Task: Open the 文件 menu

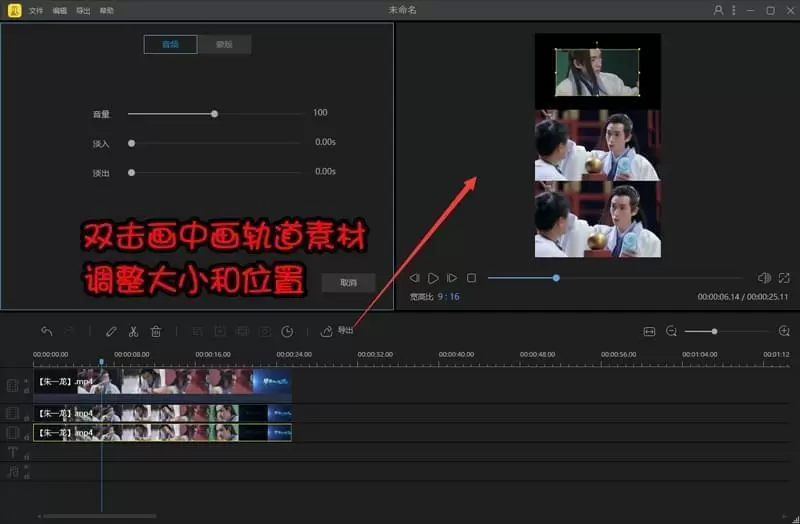Action: pyautogui.click(x=36, y=11)
